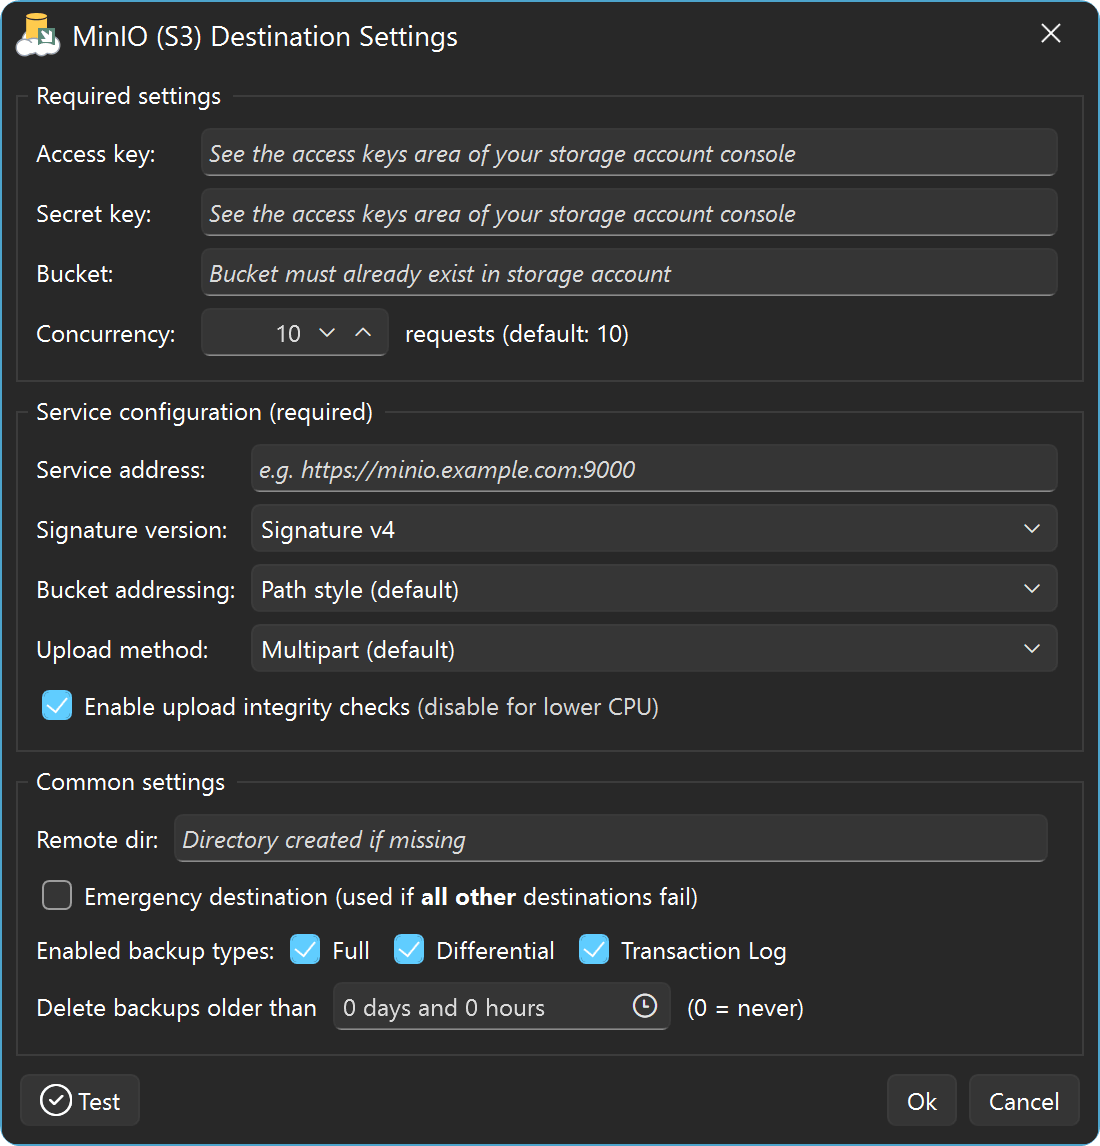Click the "Remote dir:" label
This screenshot has height=1146, width=1100.
pos(97,840)
